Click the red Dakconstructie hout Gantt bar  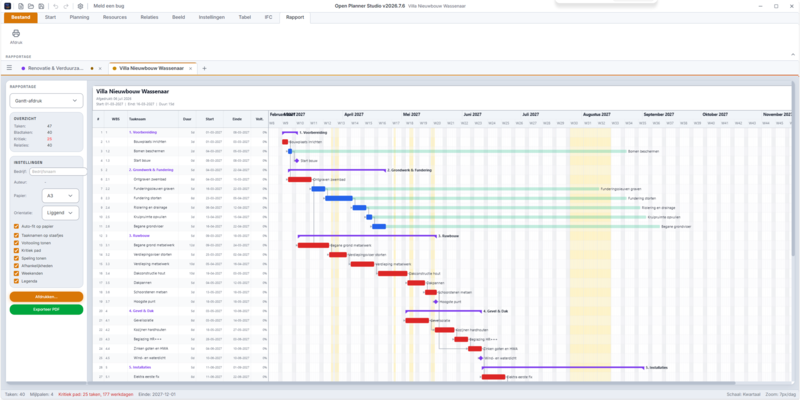393,273
